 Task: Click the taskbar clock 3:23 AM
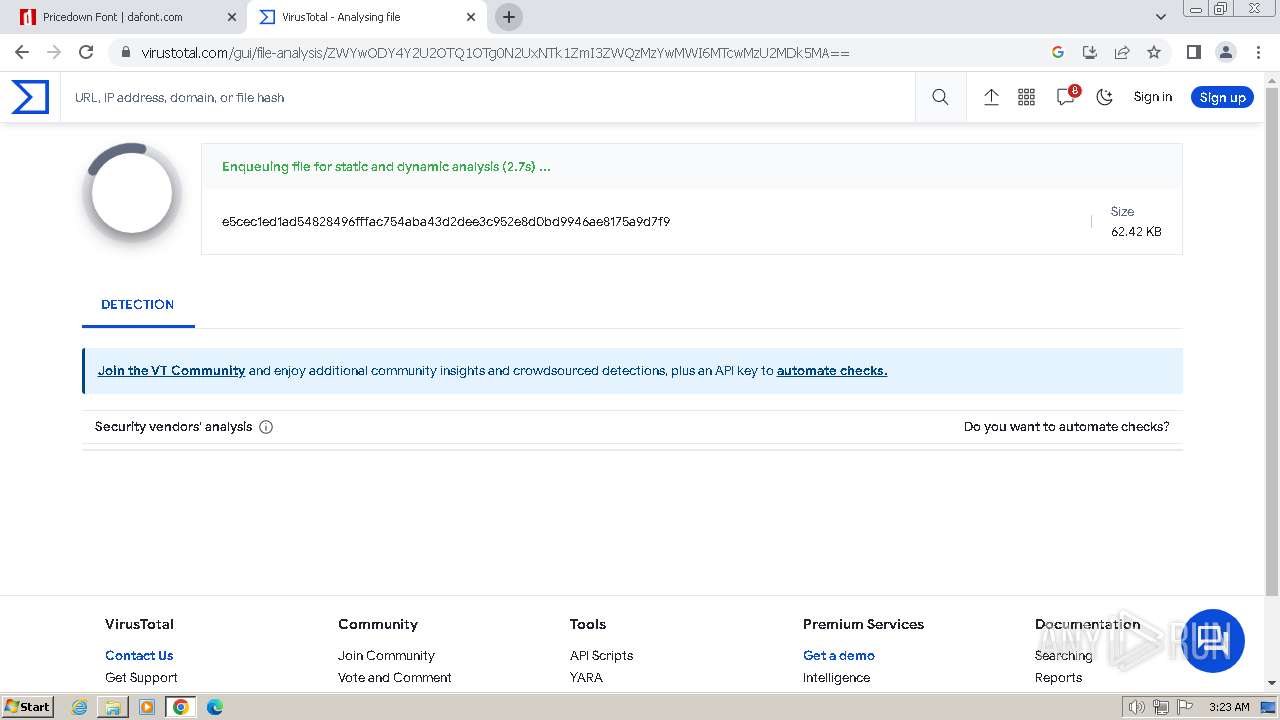(1229, 707)
